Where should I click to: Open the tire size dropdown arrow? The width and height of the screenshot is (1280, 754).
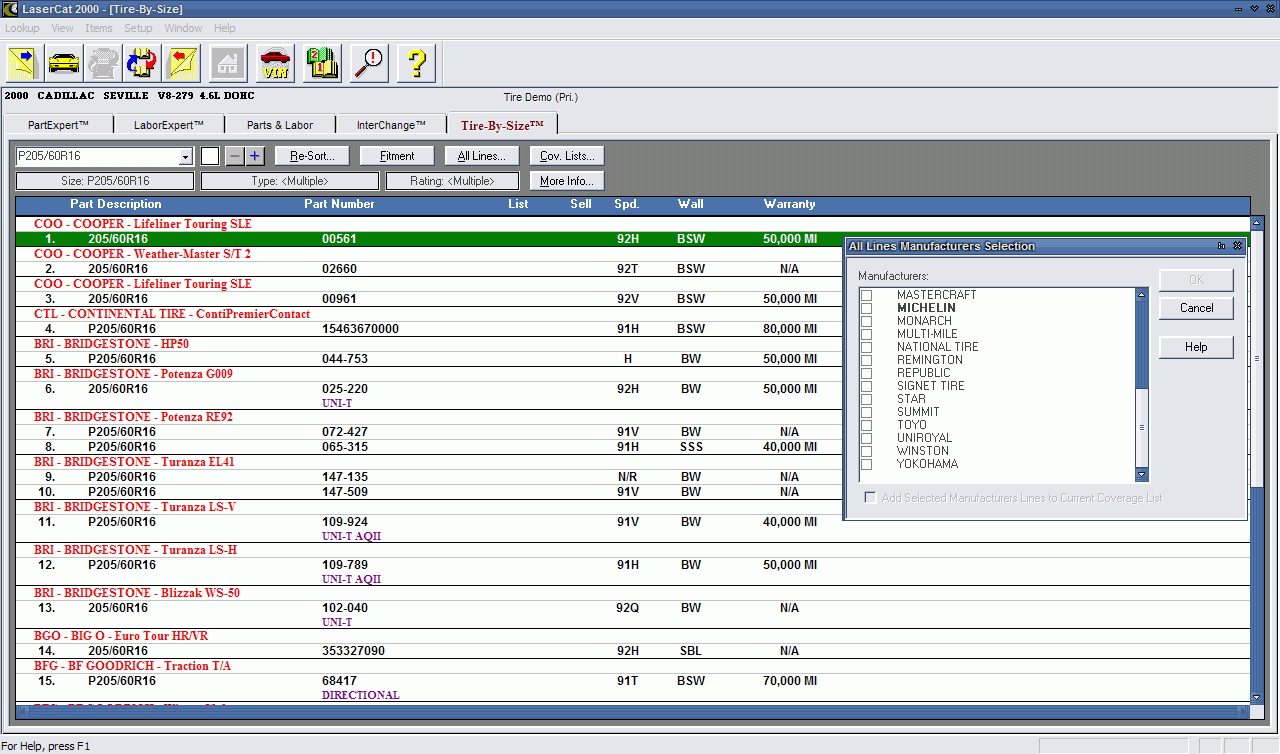tap(185, 157)
